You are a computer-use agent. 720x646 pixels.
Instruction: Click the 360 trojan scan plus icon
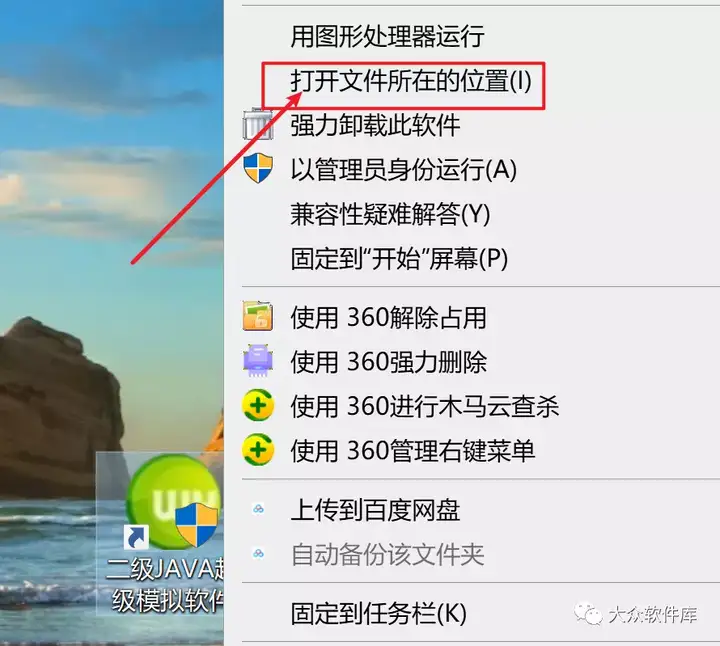tap(258, 405)
